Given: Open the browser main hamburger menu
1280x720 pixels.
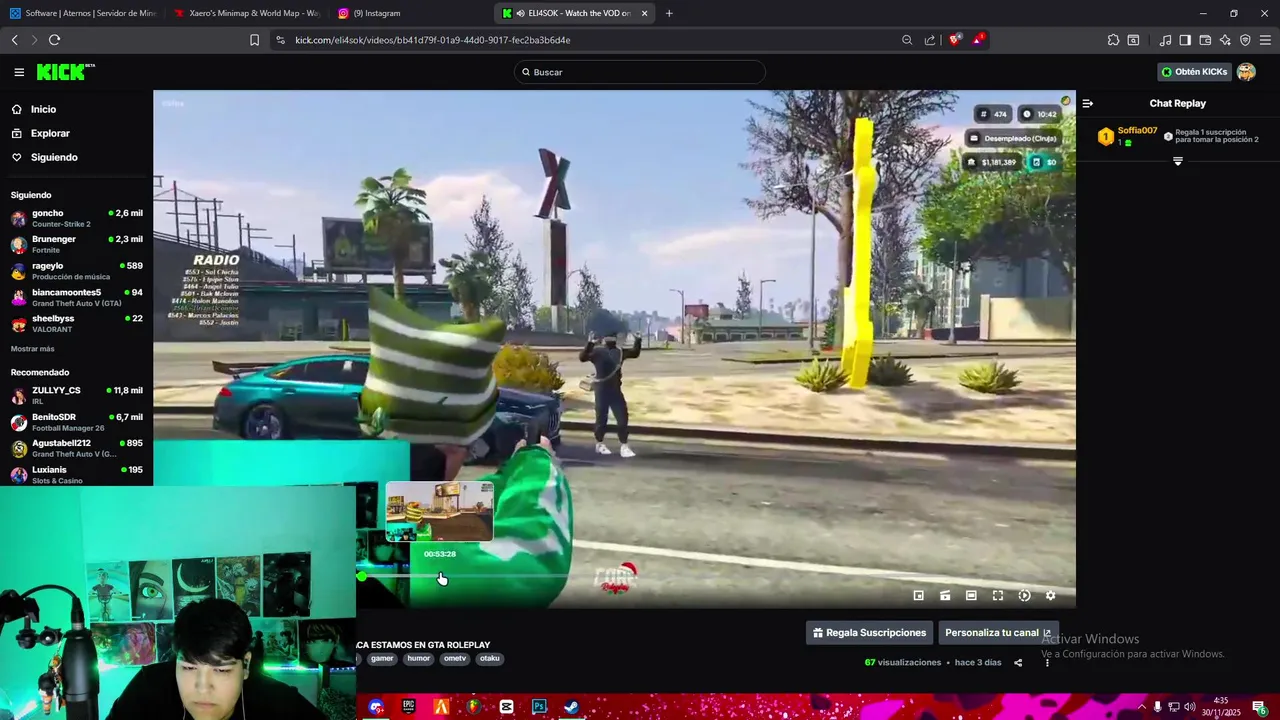Looking at the screenshot, I should click(1265, 40).
